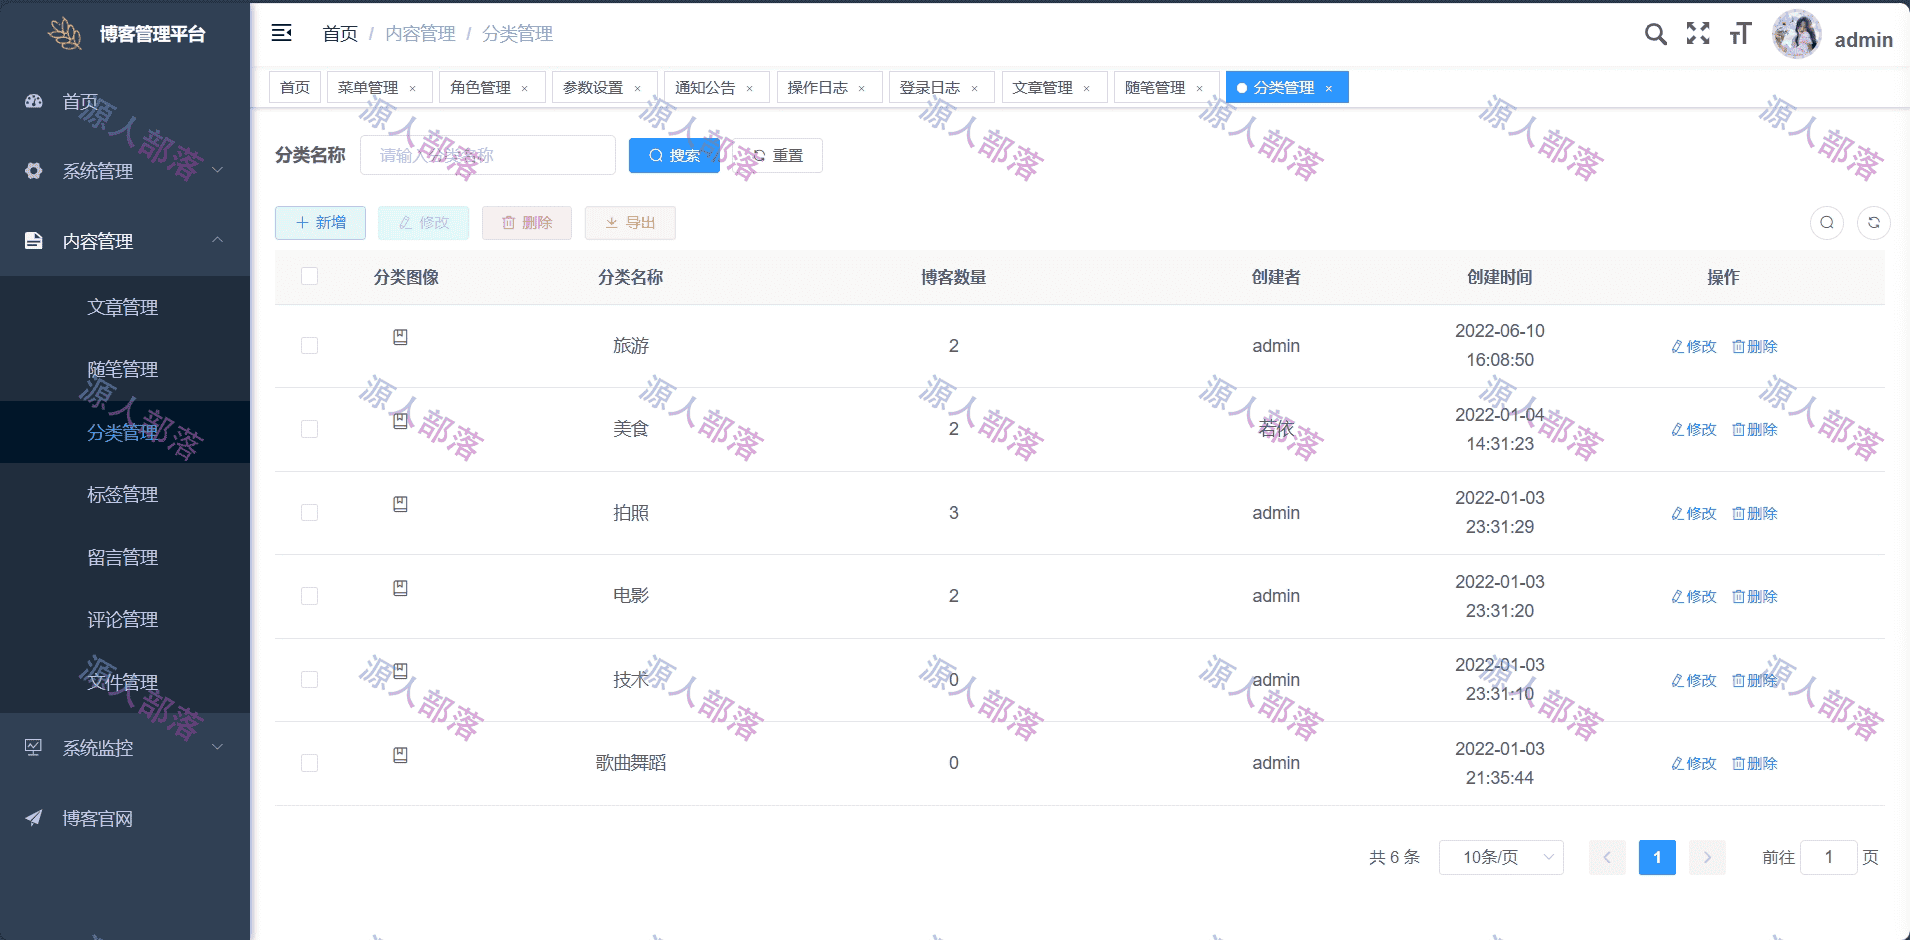Open 随笔管理 in the sidebar

pos(123,369)
